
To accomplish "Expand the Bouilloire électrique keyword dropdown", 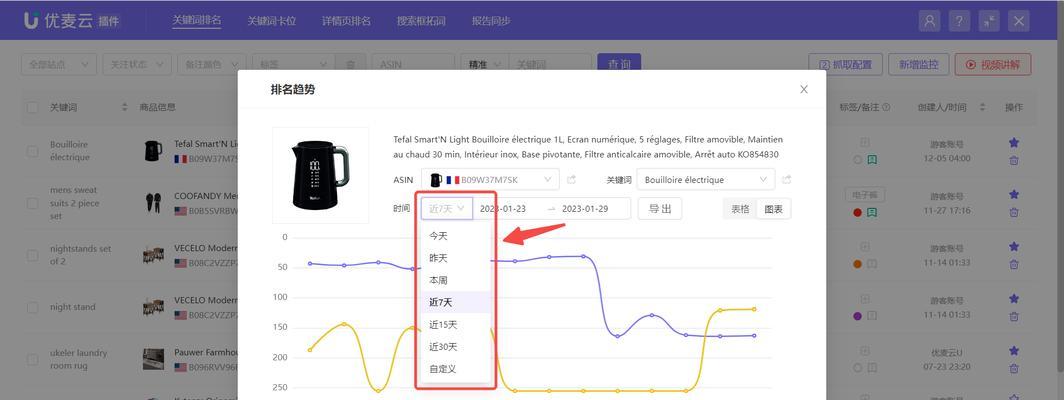I will coord(706,180).
